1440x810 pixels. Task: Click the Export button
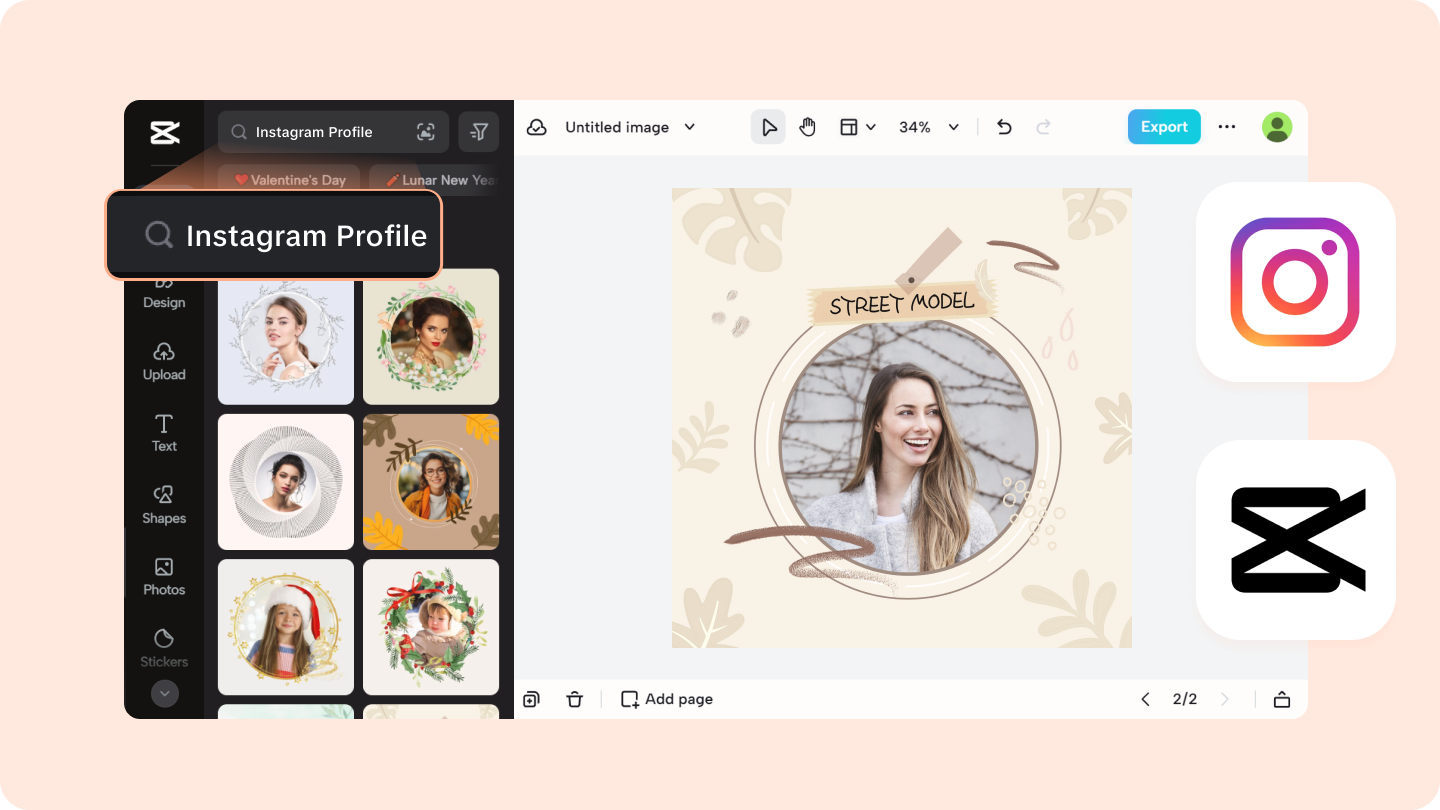coord(1164,127)
